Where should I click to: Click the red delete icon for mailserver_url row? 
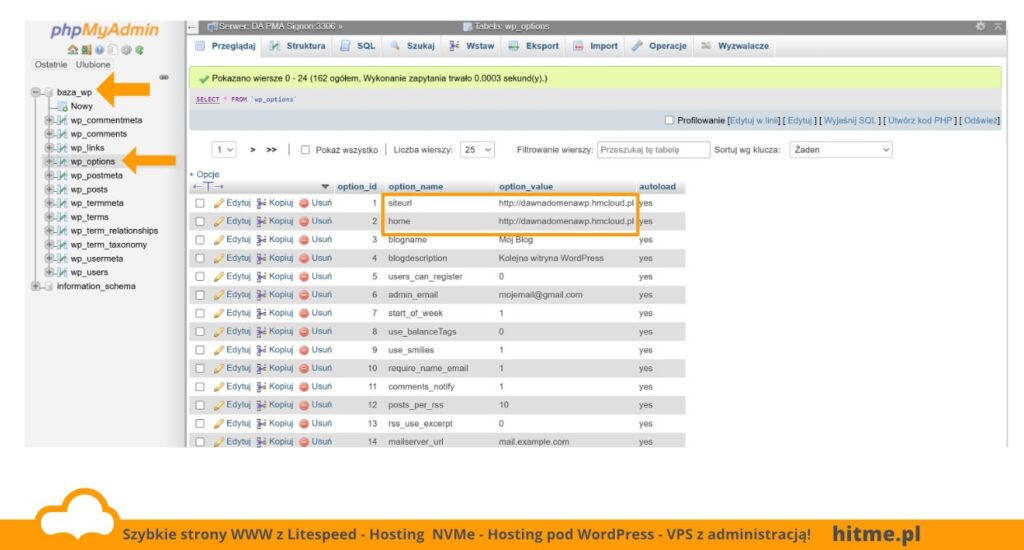(x=304, y=442)
